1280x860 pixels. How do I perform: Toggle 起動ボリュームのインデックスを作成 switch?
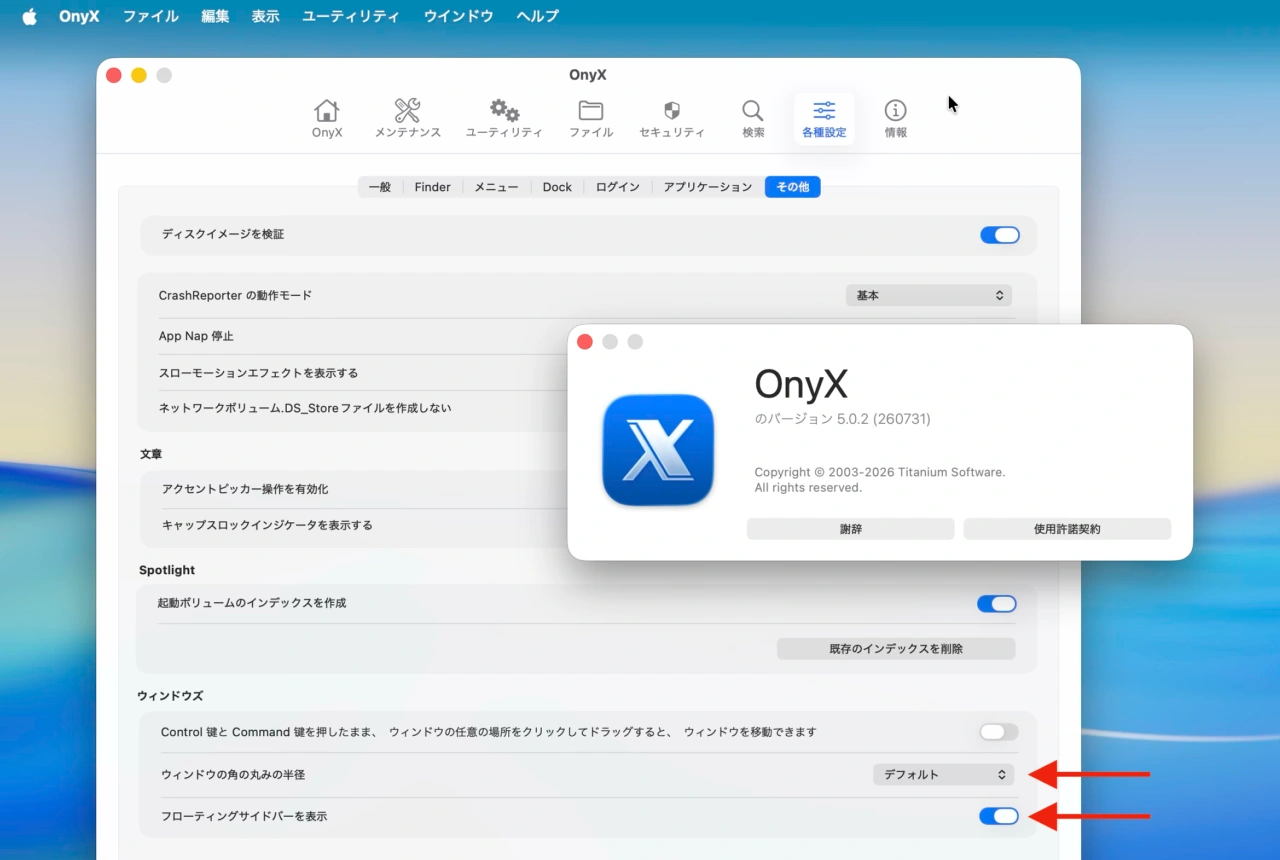pyautogui.click(x=997, y=604)
